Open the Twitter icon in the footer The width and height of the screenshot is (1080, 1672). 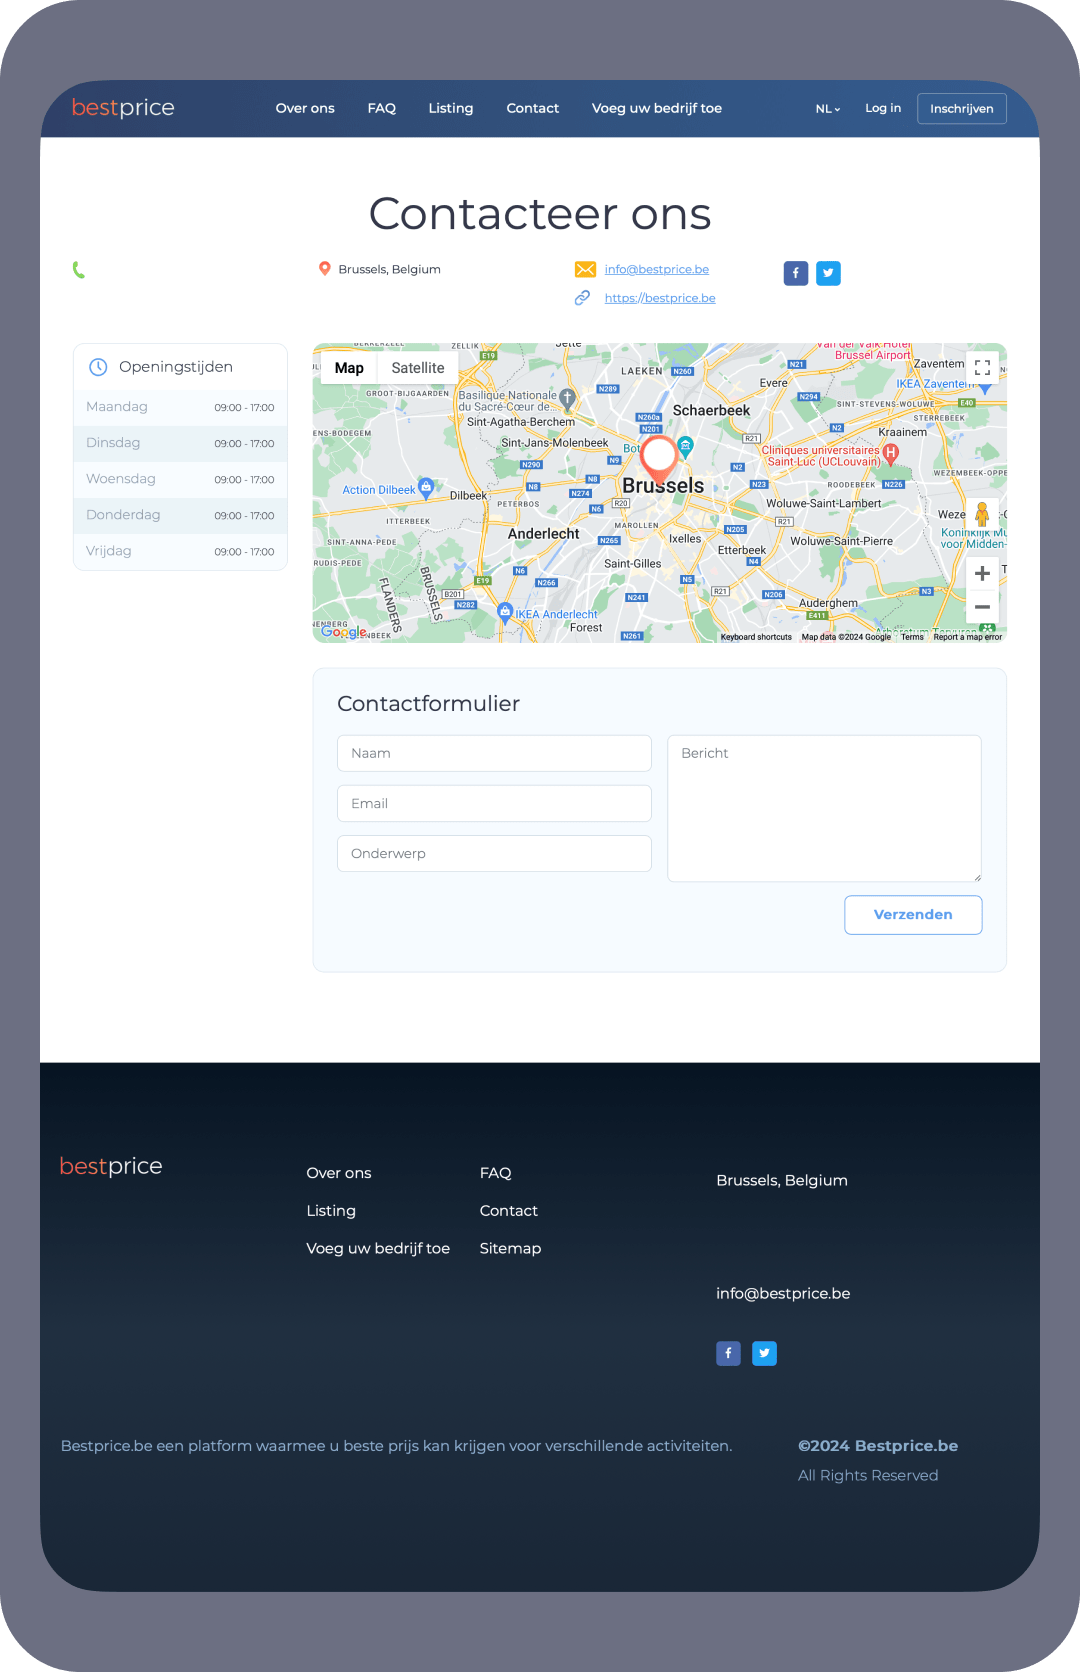764,1353
